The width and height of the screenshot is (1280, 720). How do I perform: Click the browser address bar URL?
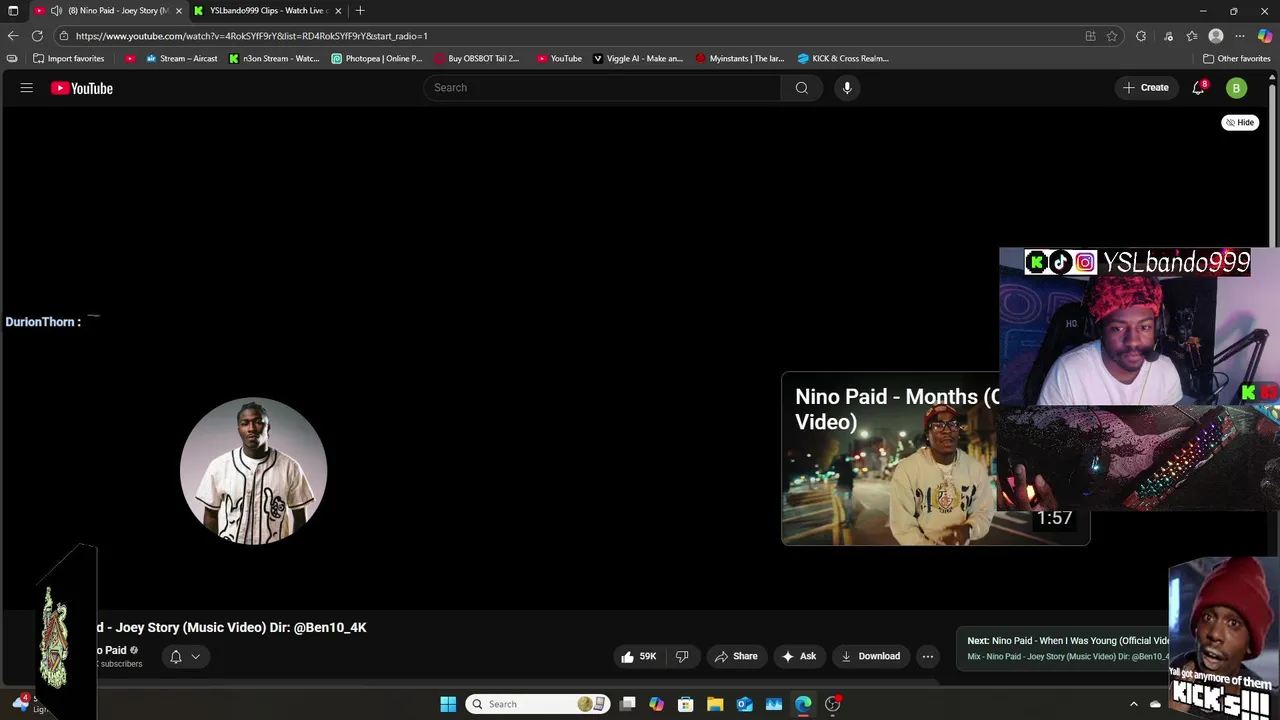(251, 36)
